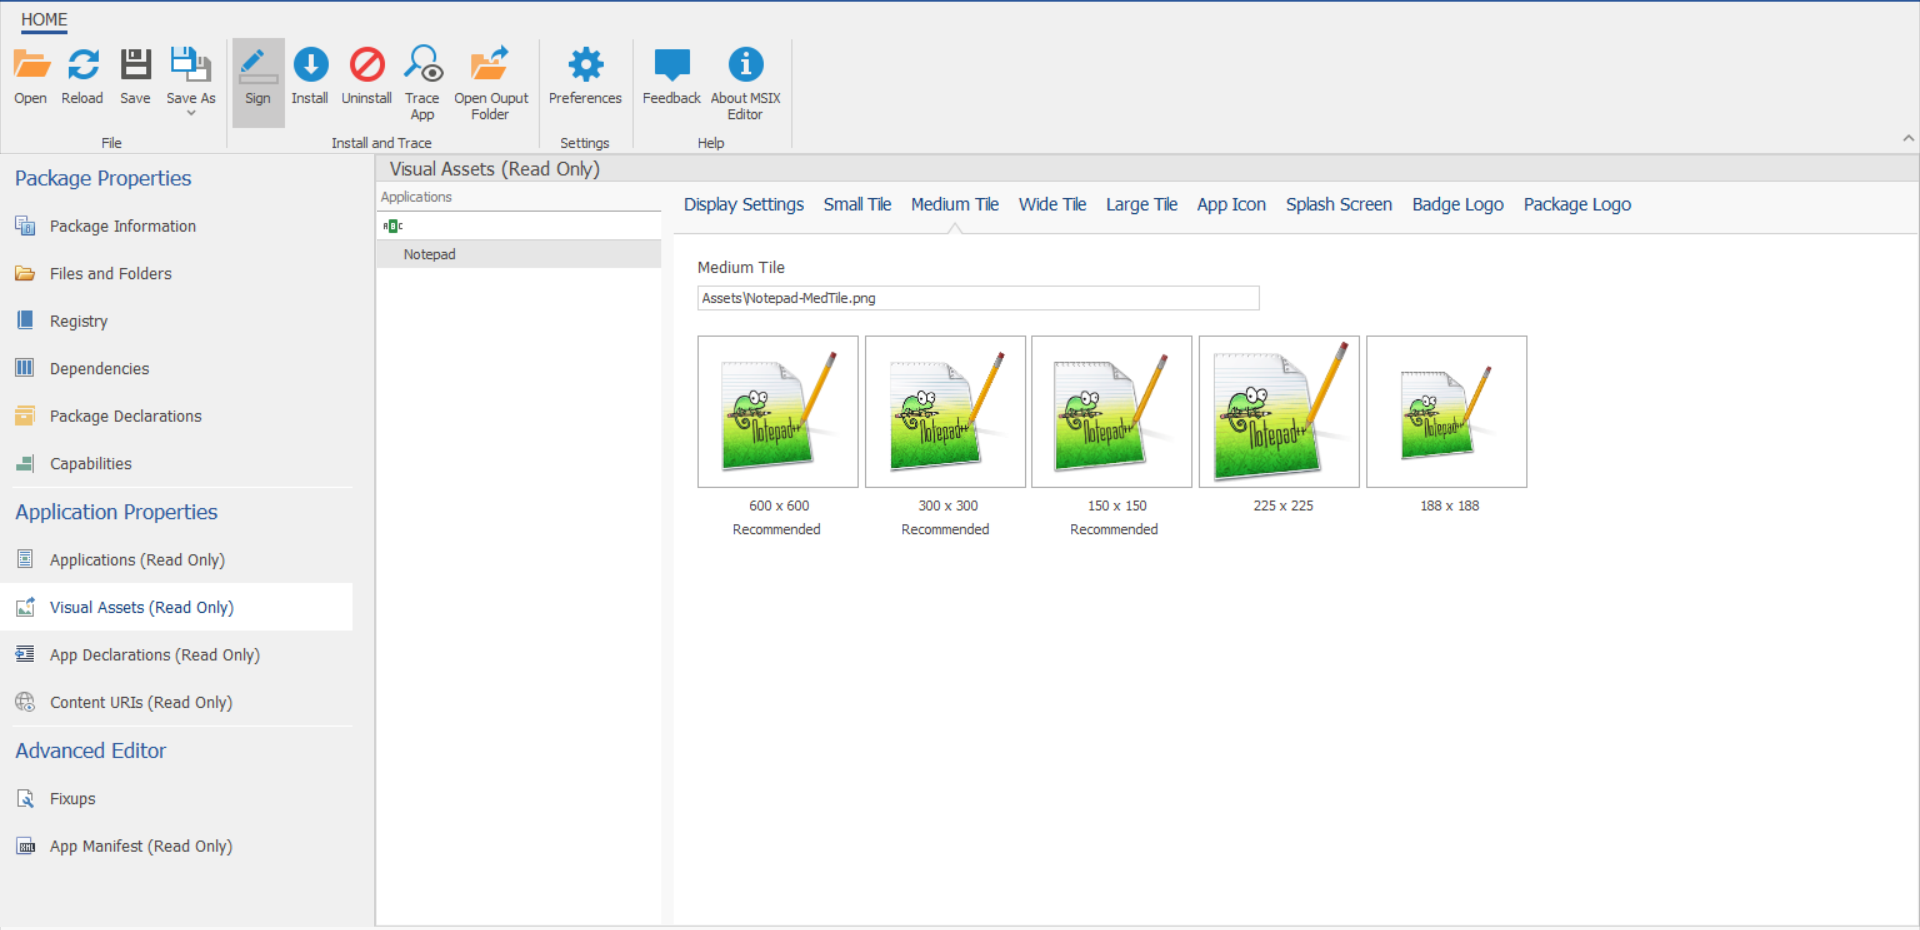Click the application icon above Notepad
Viewport: 1920px width, 930px height.
click(393, 226)
